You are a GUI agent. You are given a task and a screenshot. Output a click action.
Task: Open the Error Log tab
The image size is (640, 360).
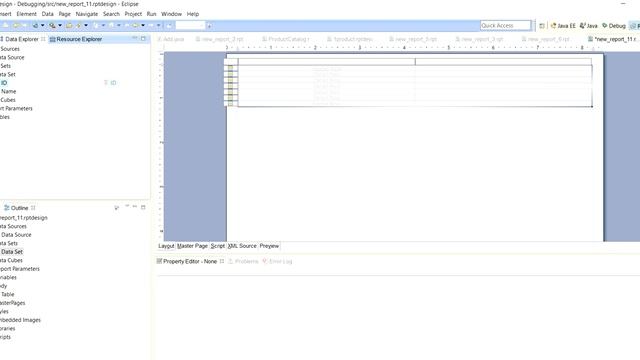[277, 261]
